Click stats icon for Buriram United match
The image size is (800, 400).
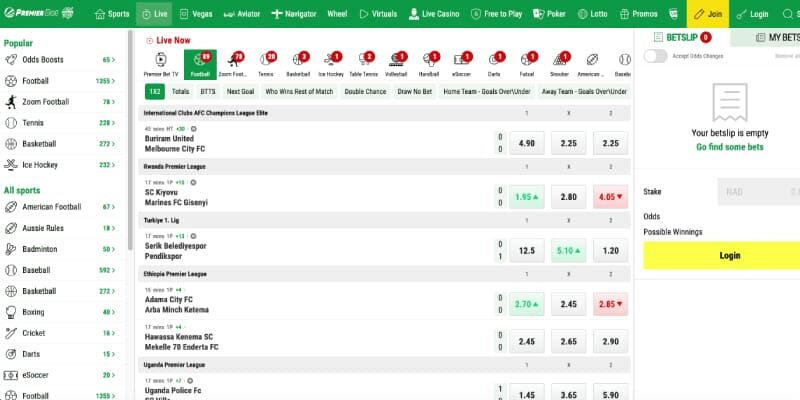pos(193,129)
